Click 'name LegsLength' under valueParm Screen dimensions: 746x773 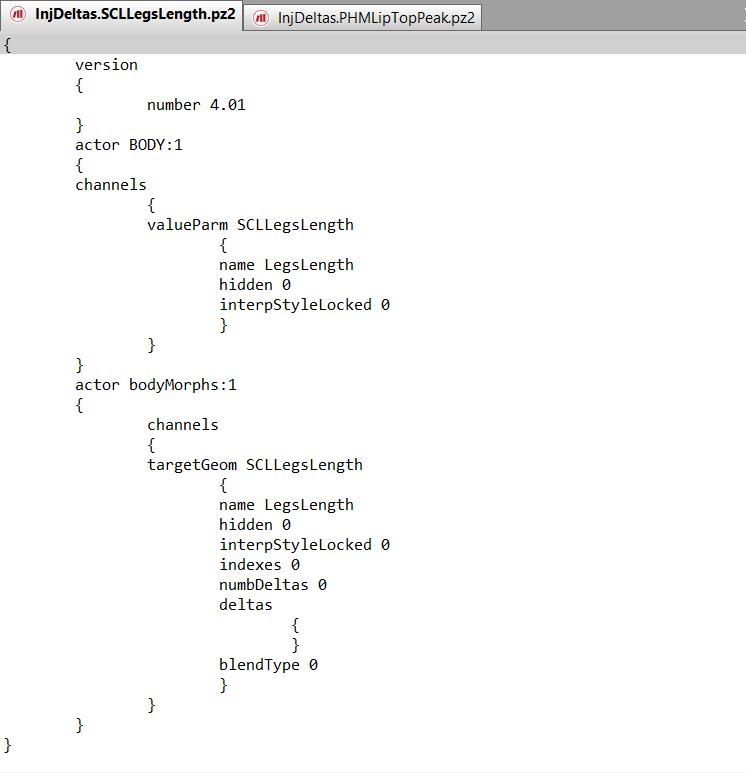click(x=286, y=265)
